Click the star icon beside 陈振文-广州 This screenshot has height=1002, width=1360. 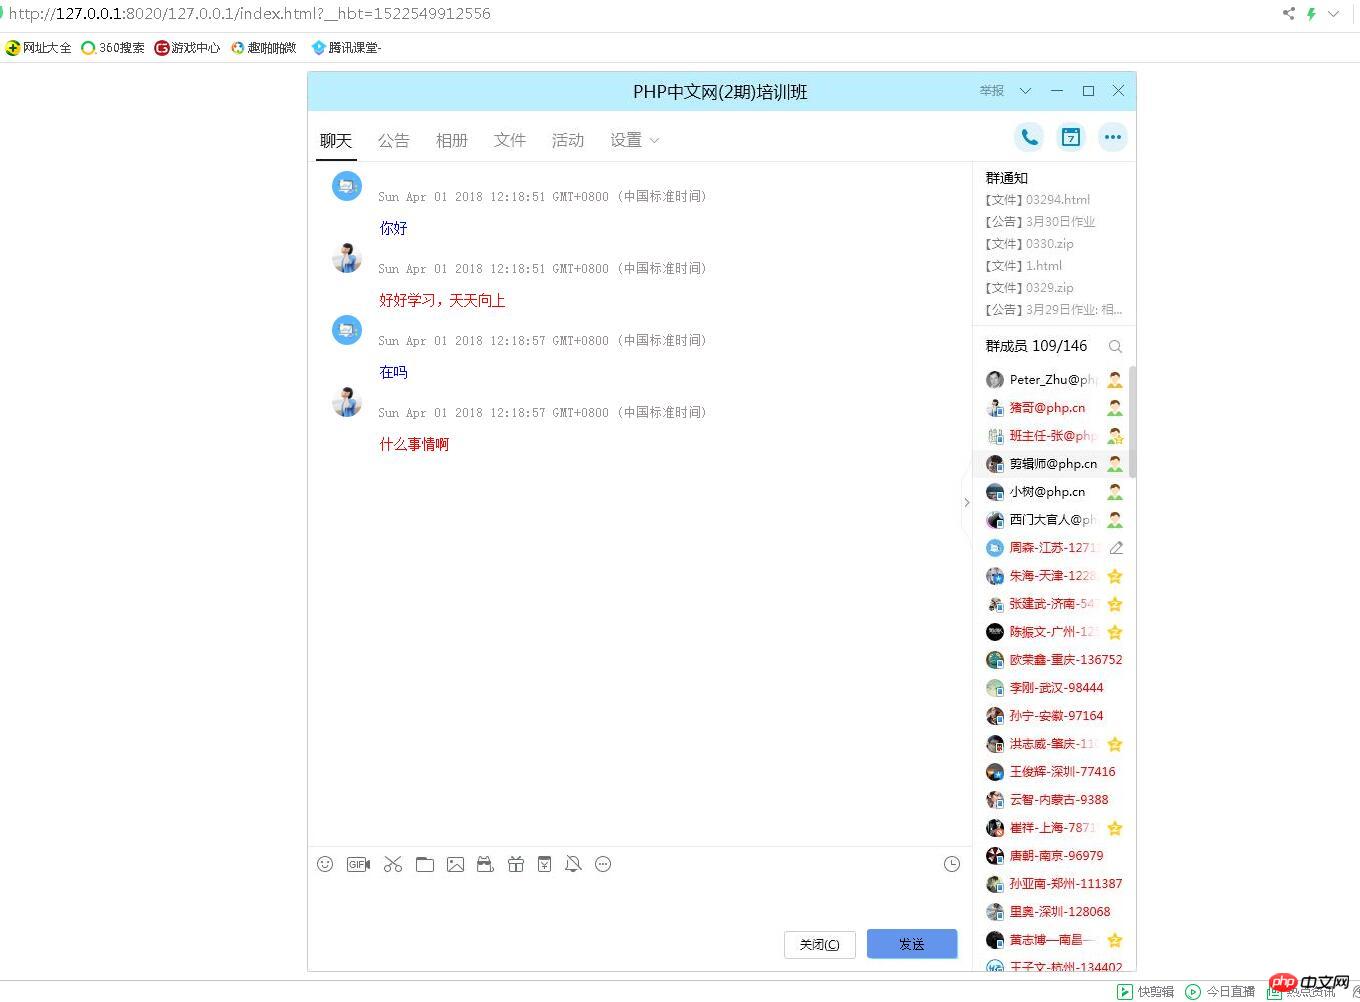click(x=1115, y=632)
